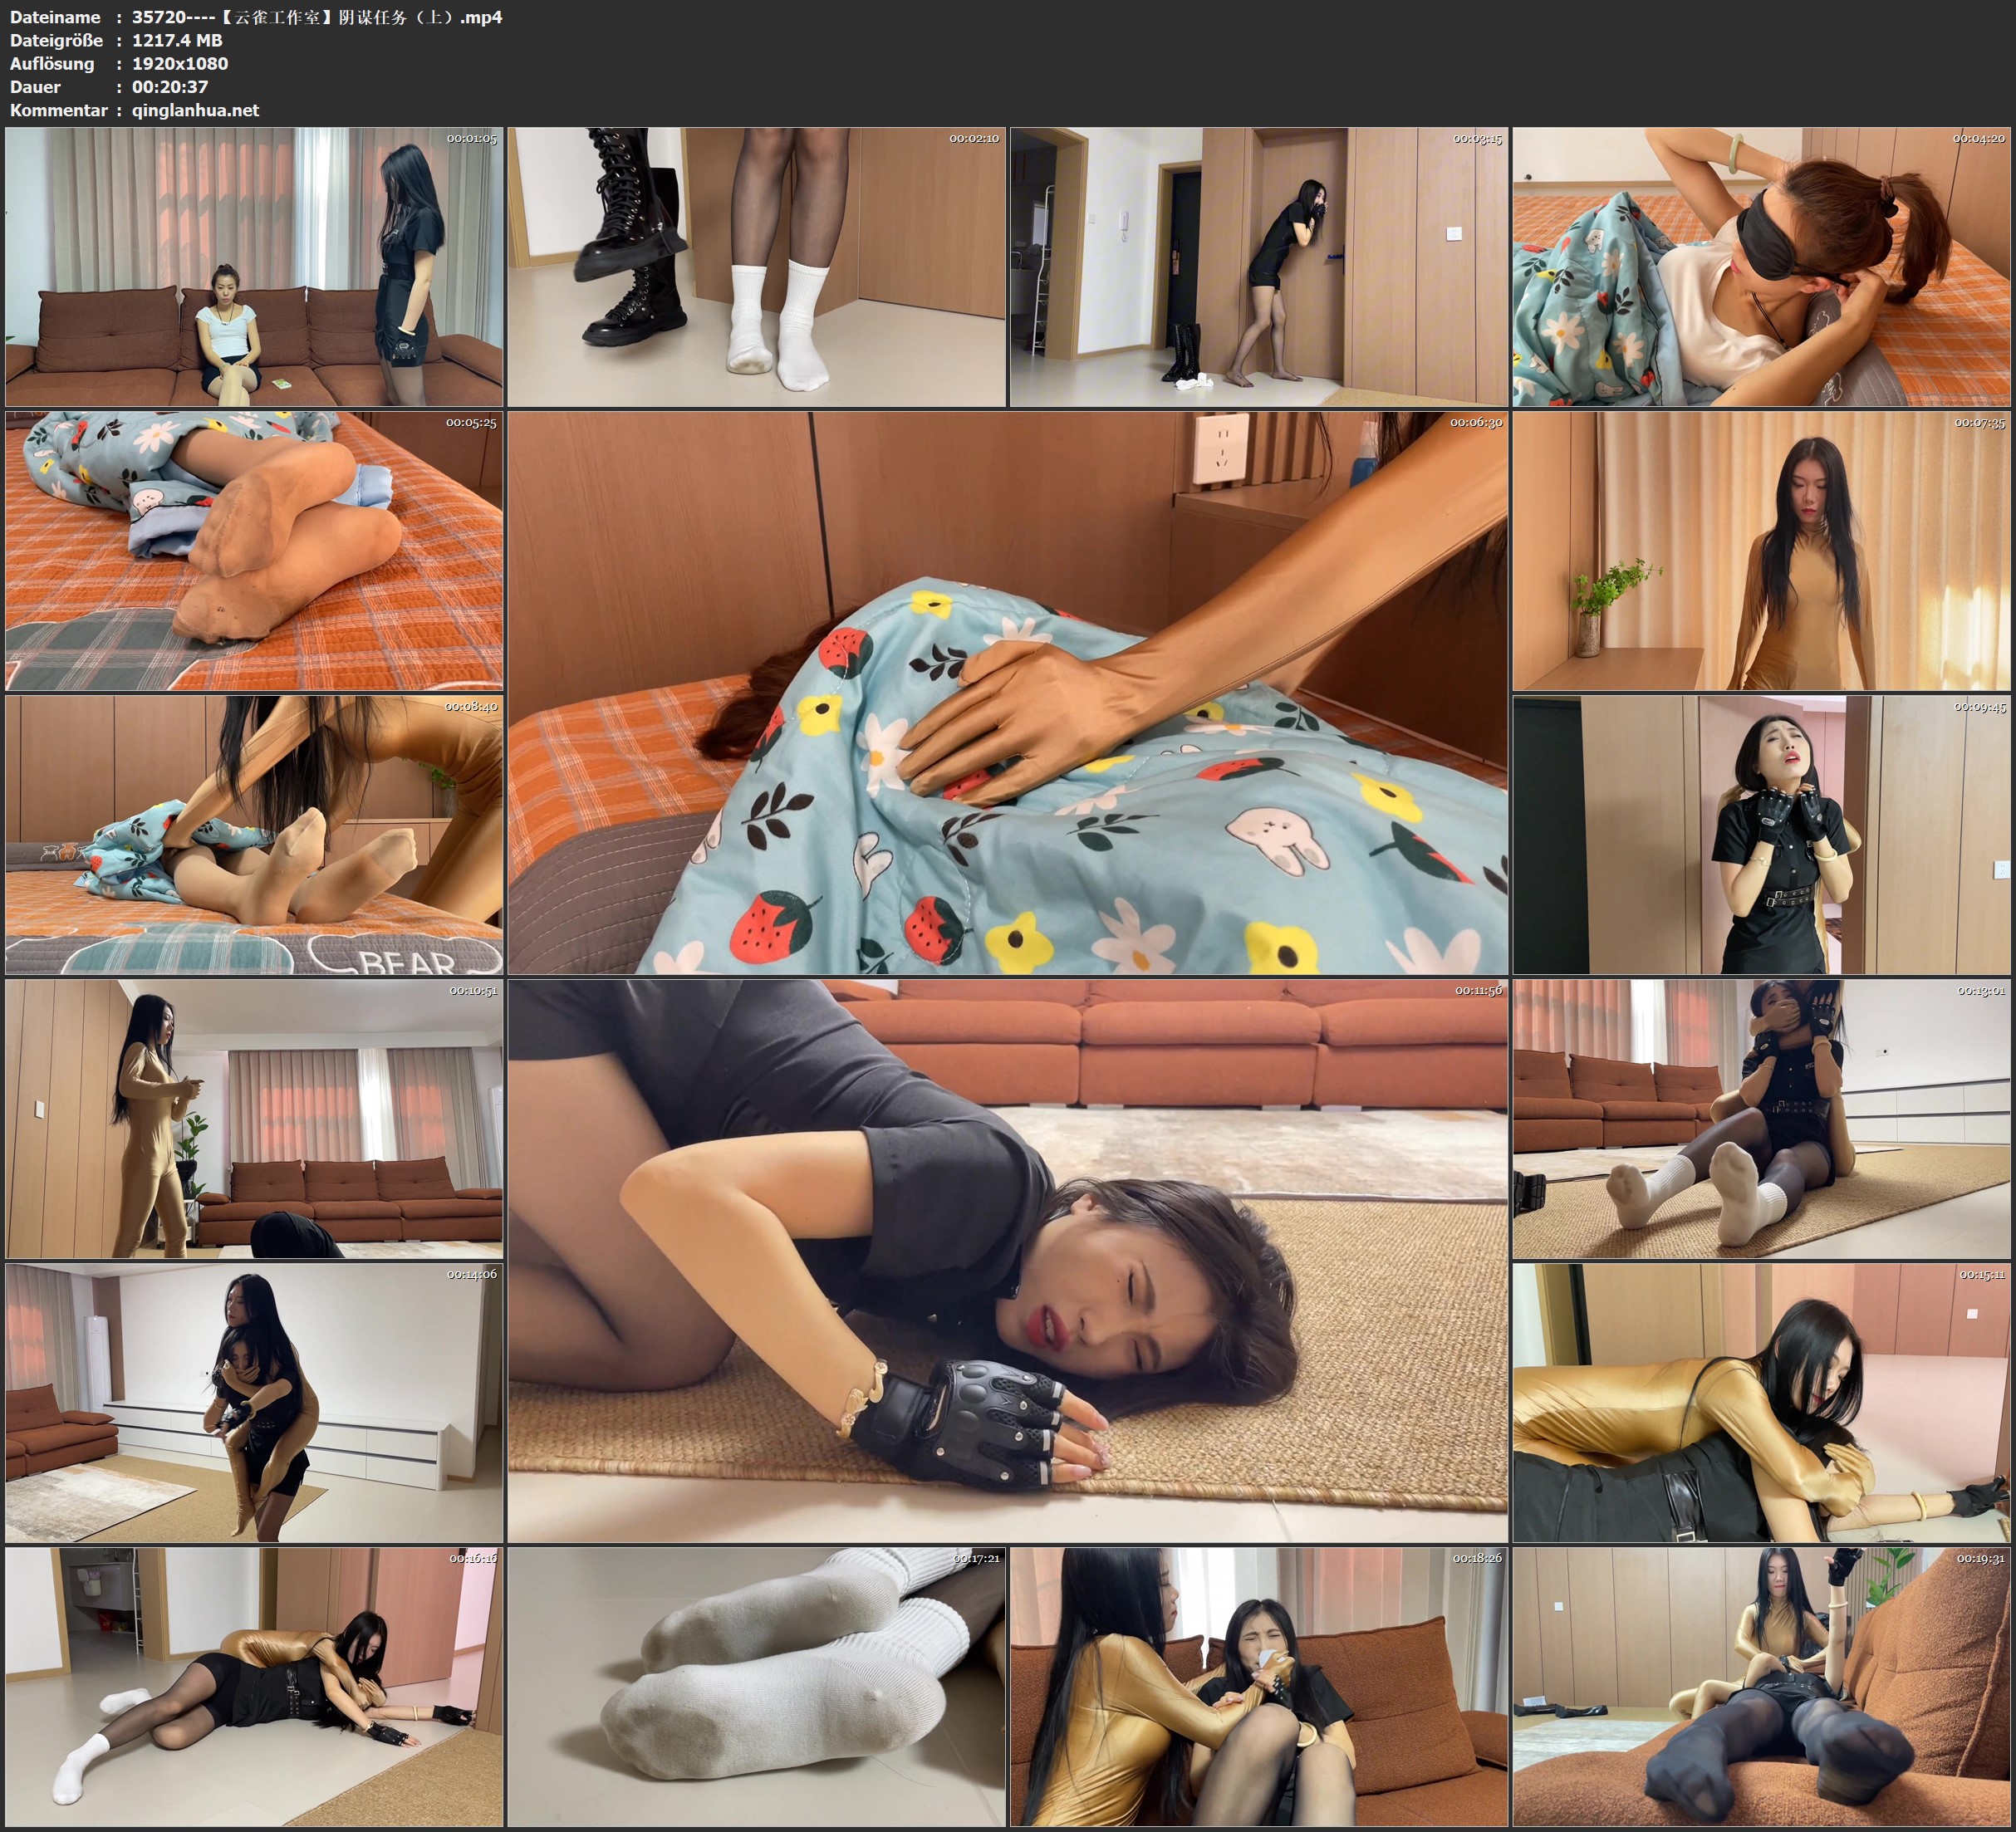This screenshot has height=1832, width=2016.
Task: Click the thumbnail timestamped 00:09:45
Action: coord(1761,834)
